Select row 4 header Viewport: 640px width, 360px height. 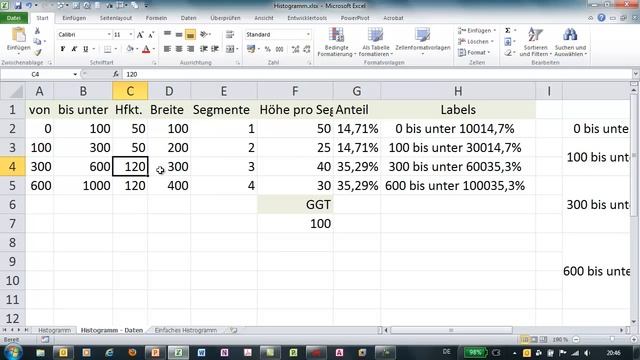12,167
